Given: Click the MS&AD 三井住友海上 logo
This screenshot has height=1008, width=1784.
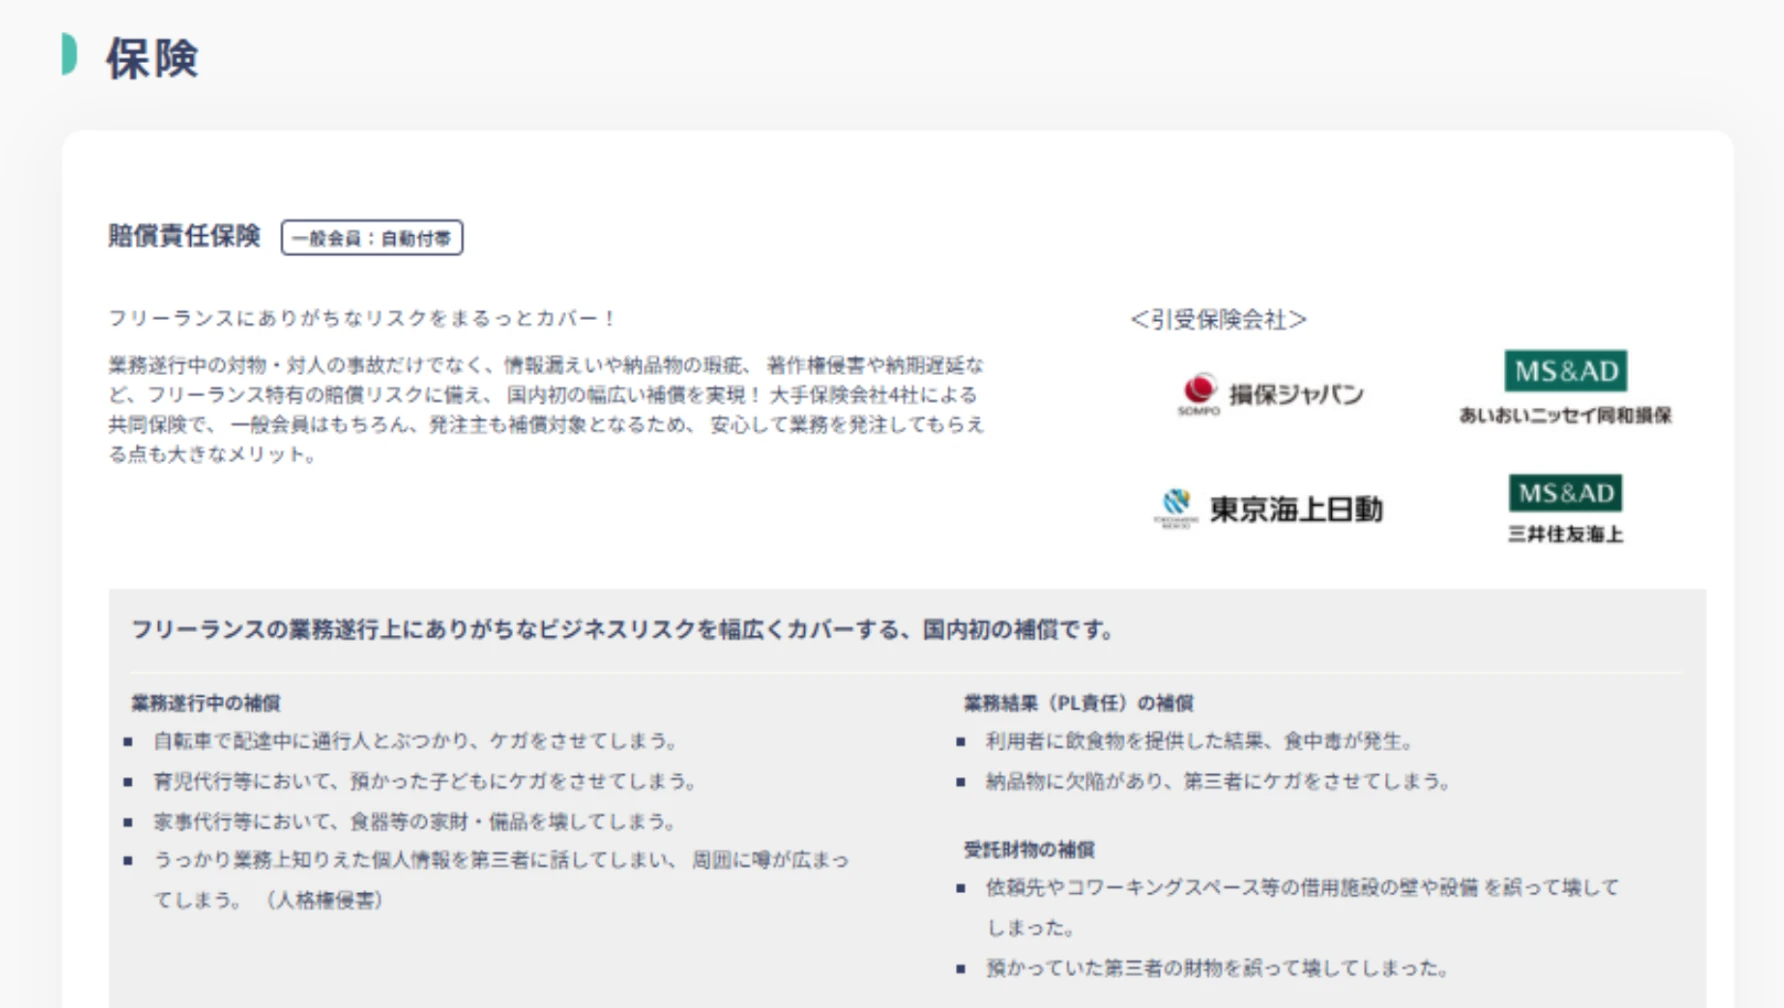Looking at the screenshot, I should tap(1565, 509).
